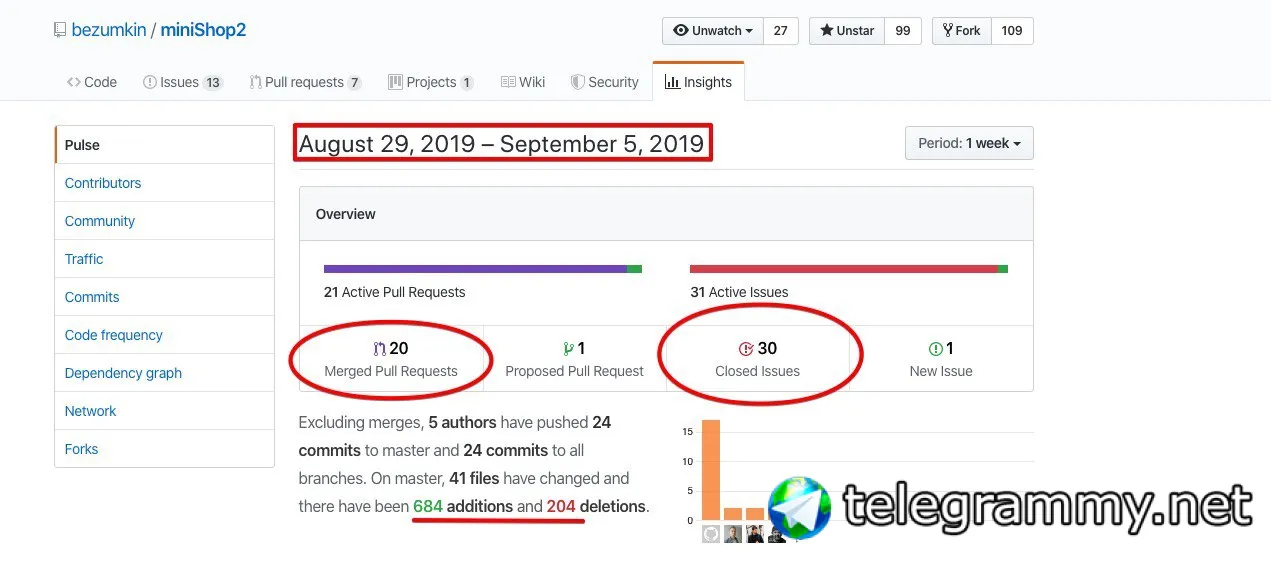This screenshot has width=1271, height=568.
Task: Click the Overview heading
Action: click(346, 214)
